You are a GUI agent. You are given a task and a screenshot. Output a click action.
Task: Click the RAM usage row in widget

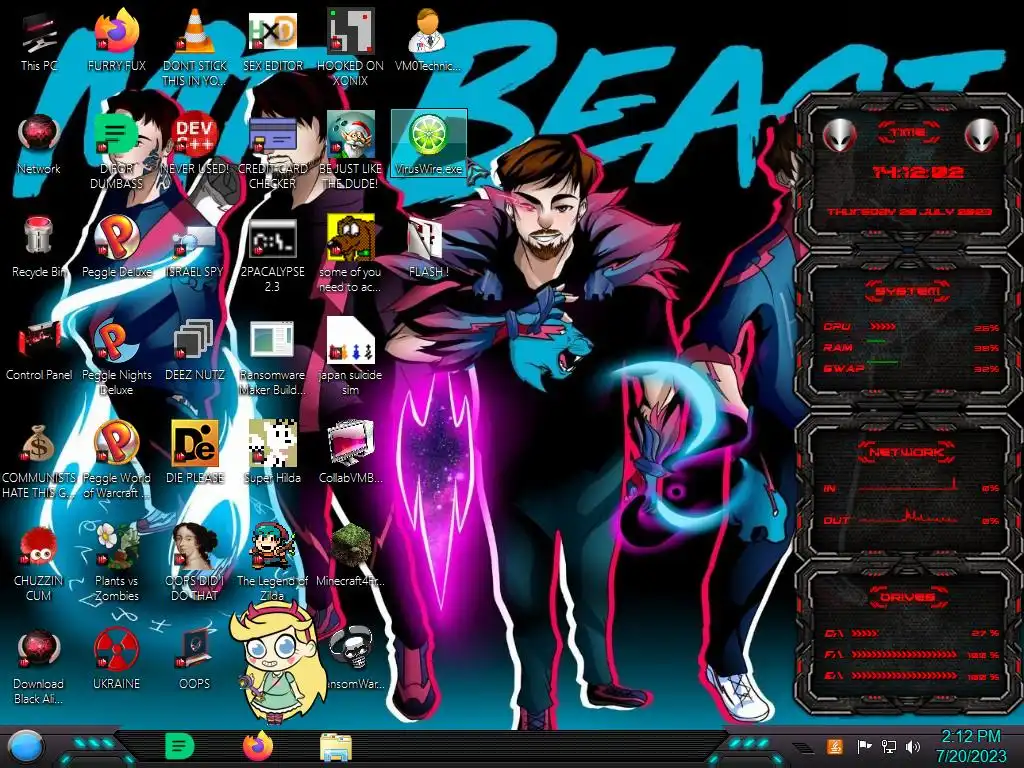click(x=911, y=347)
